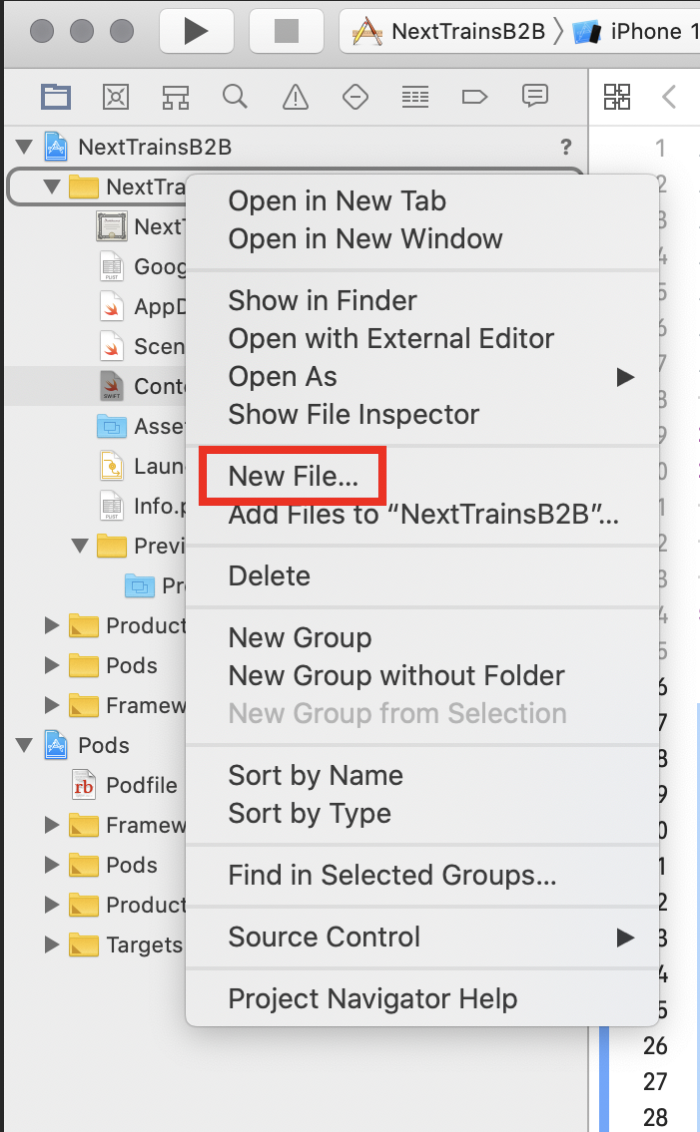Collapse the NextTrainsB2B yellow group folder
This screenshot has height=1132, width=700.
tap(52, 187)
